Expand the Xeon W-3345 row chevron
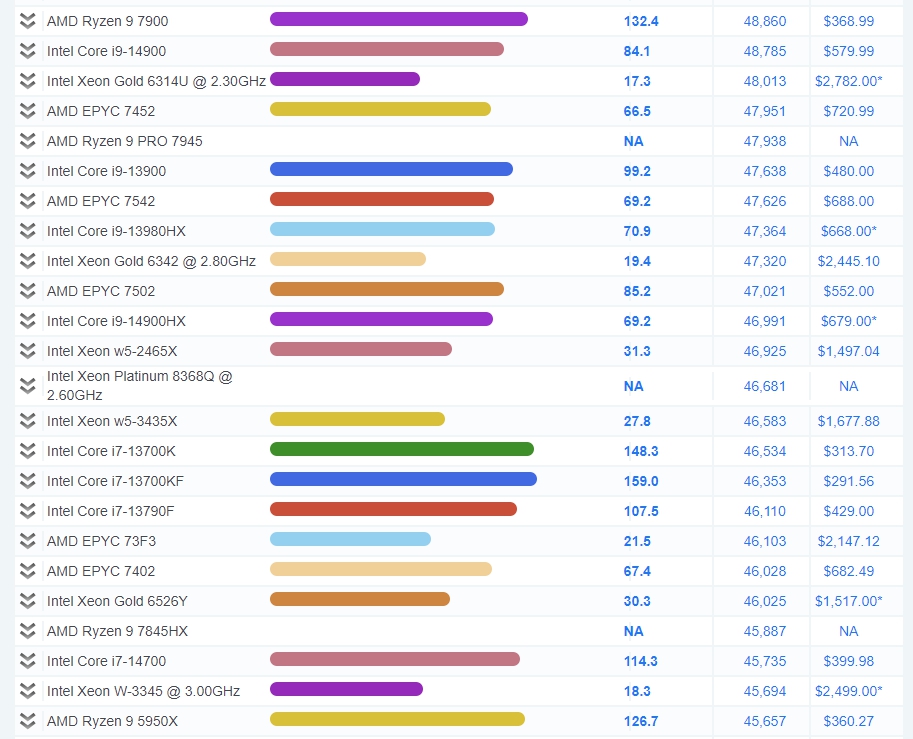The image size is (913, 739). (27, 691)
